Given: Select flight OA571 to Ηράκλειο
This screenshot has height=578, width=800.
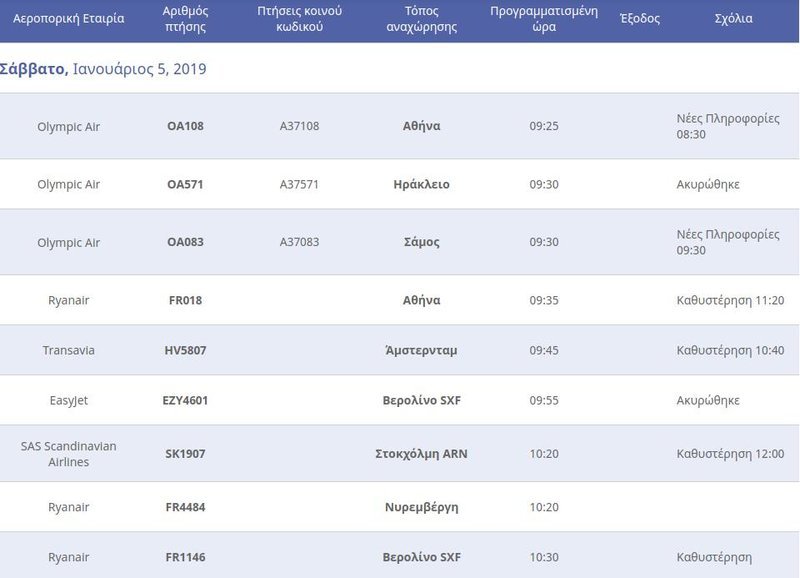Looking at the screenshot, I should pyautogui.click(x=184, y=185).
